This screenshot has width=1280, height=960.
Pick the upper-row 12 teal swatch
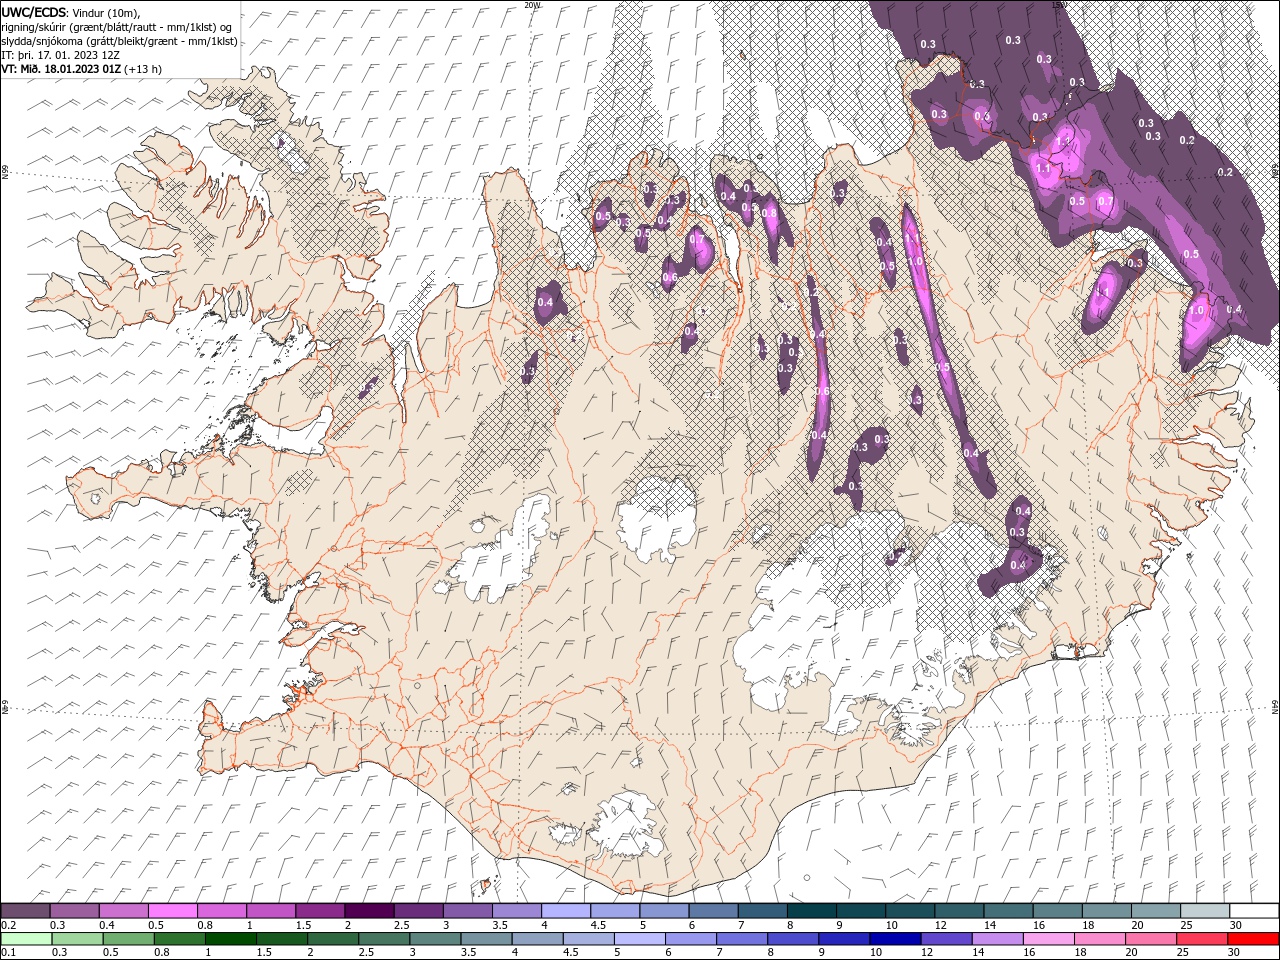coord(960,910)
